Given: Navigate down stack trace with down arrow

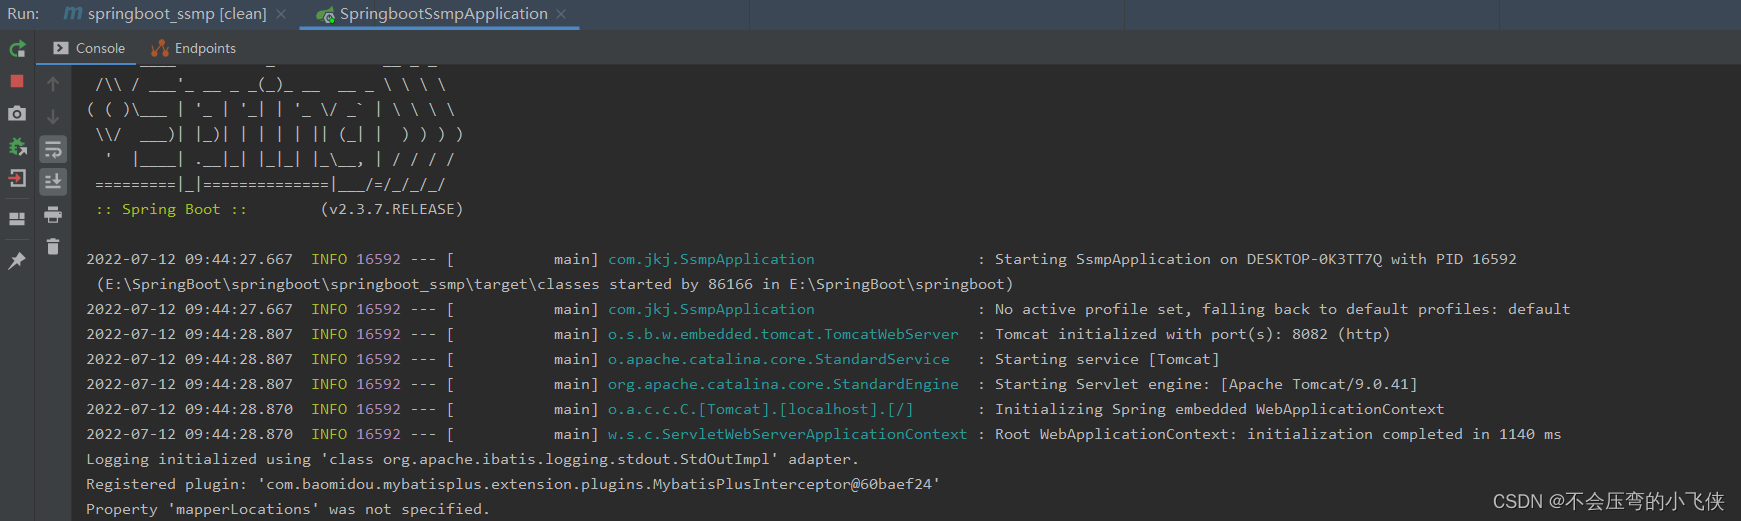Looking at the screenshot, I should [53, 117].
